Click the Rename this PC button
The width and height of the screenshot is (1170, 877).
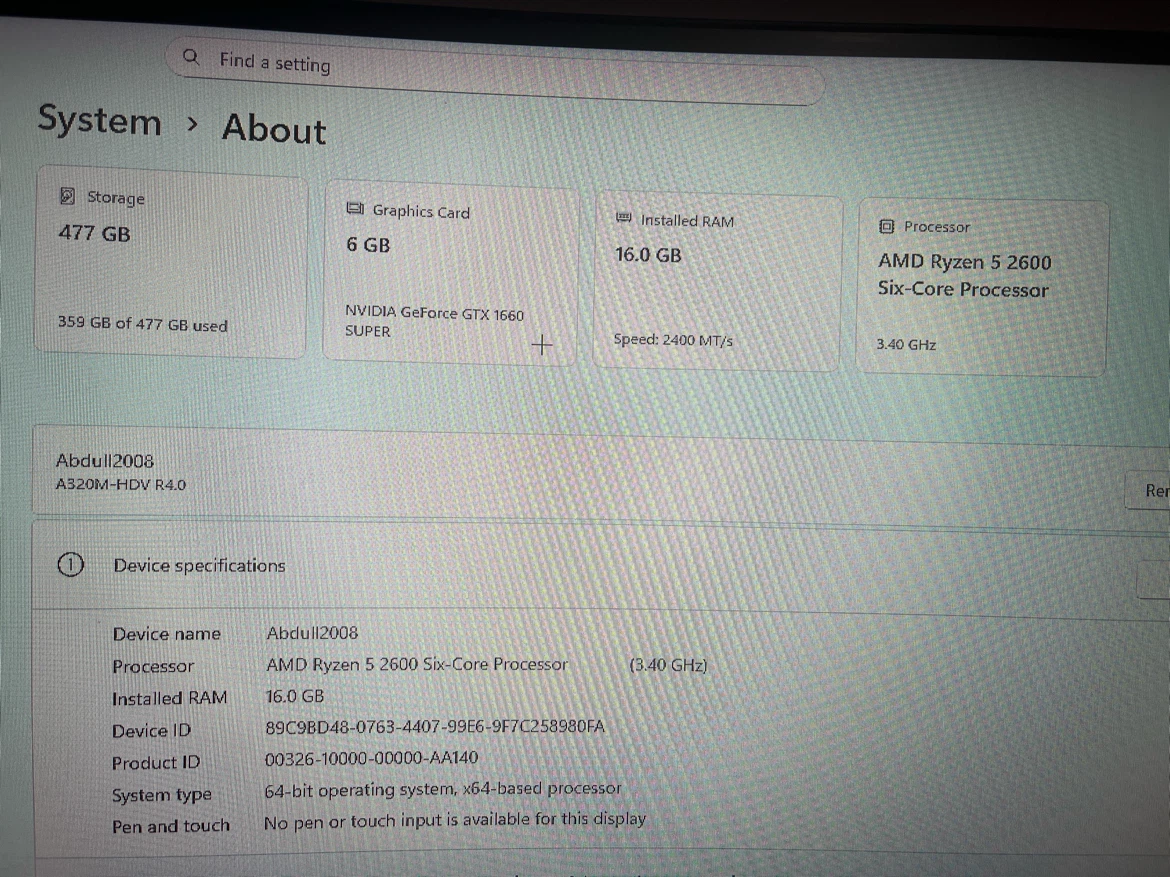click(1149, 490)
